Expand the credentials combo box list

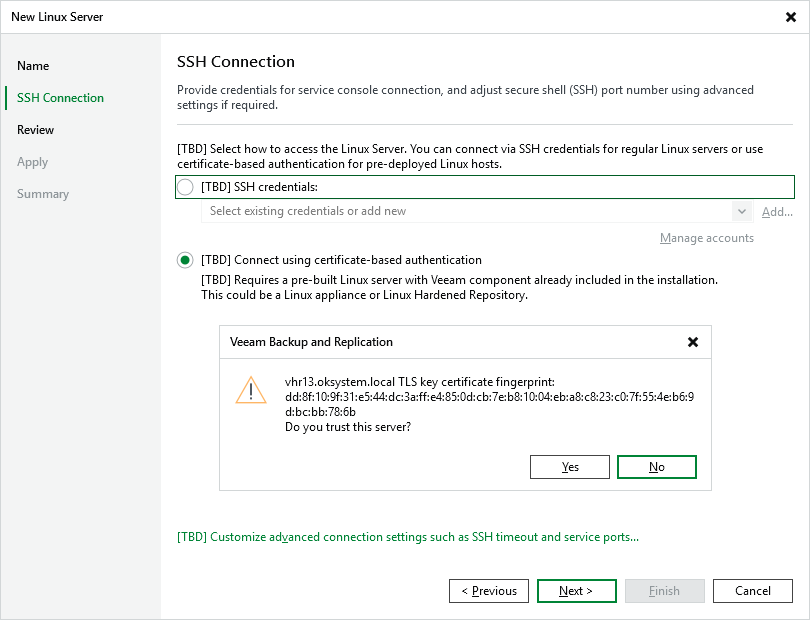pos(741,211)
